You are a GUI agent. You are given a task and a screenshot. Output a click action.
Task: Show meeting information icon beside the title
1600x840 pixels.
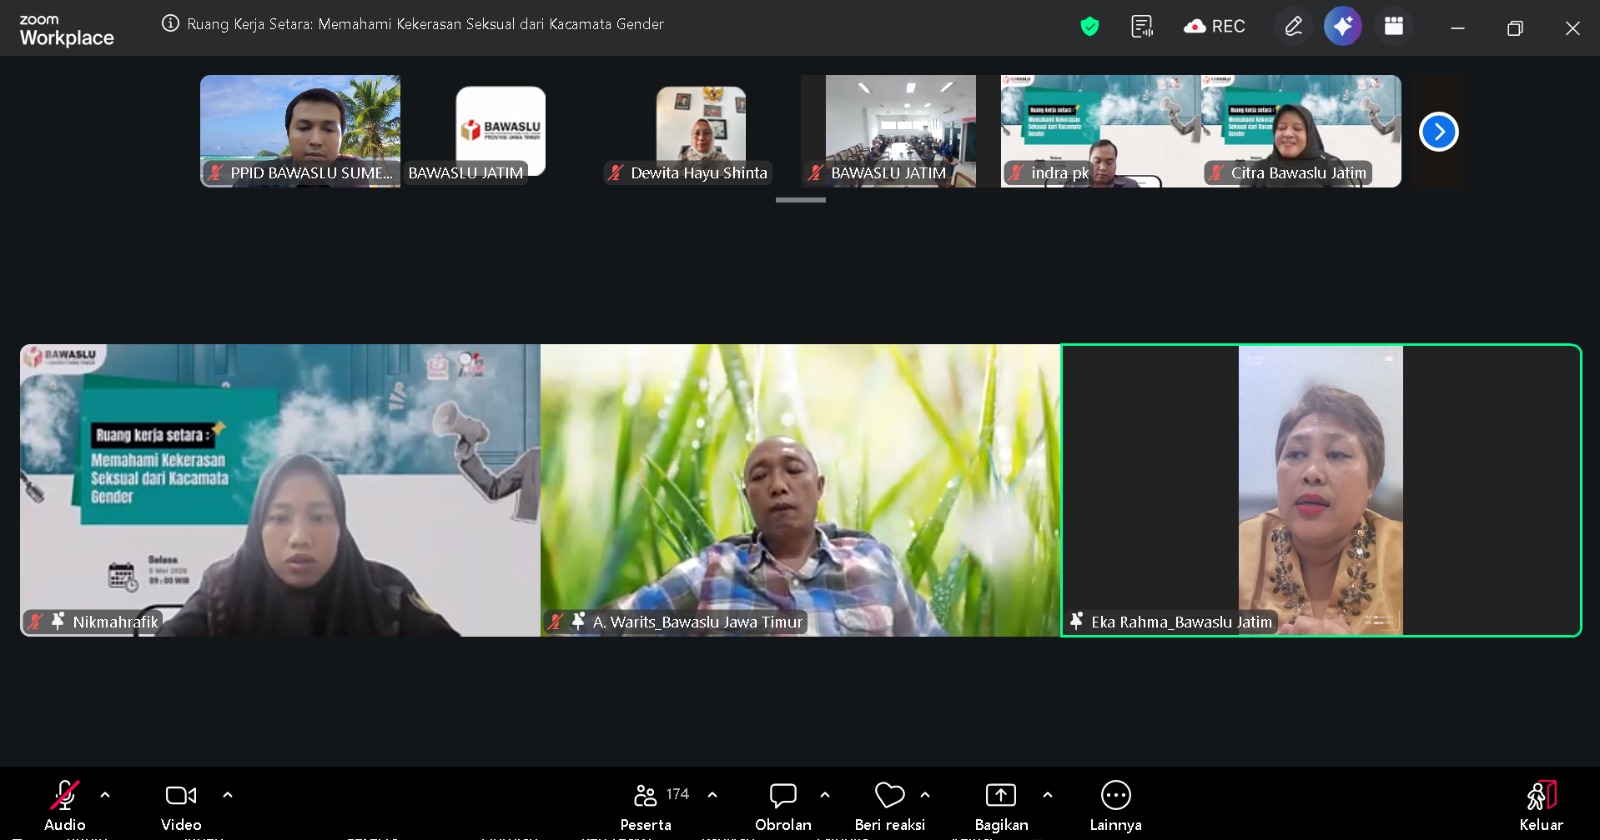[171, 23]
